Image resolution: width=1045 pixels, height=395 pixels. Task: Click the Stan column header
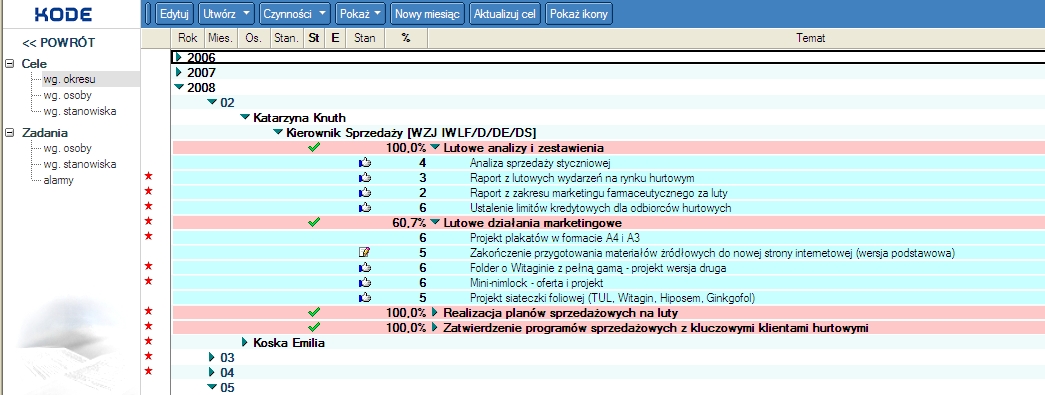pos(365,39)
